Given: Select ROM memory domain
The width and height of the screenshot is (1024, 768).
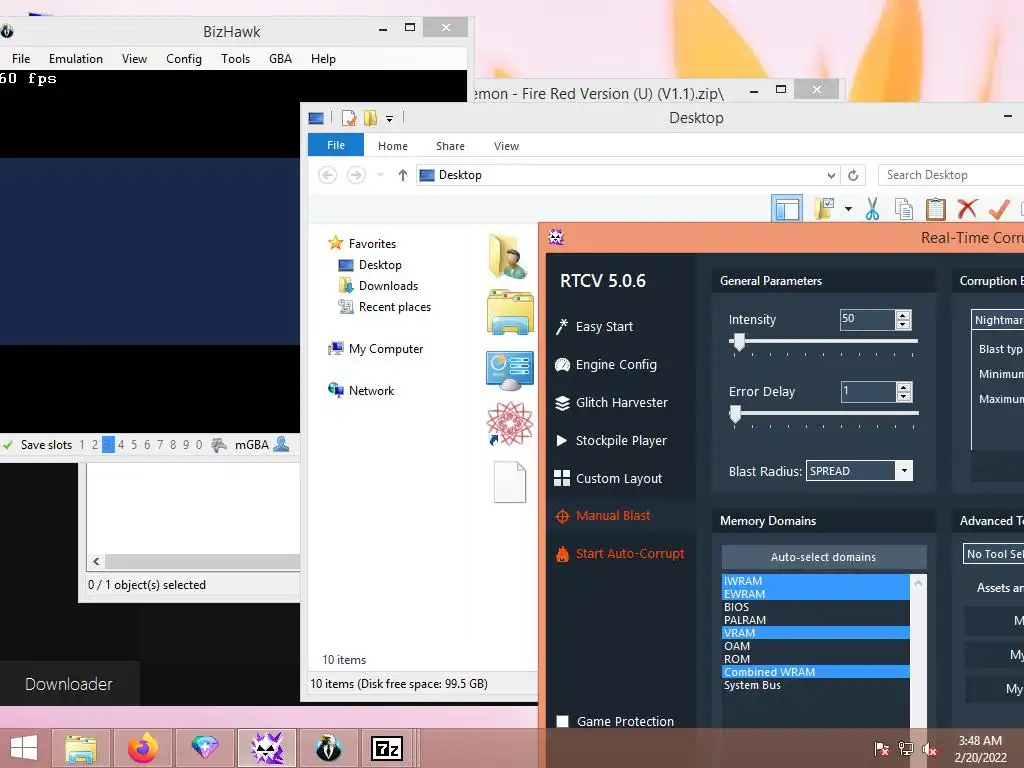Looking at the screenshot, I should (x=816, y=659).
